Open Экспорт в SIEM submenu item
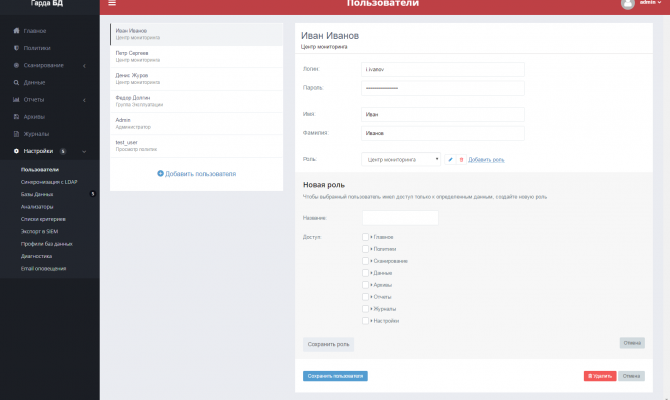 tap(39, 232)
